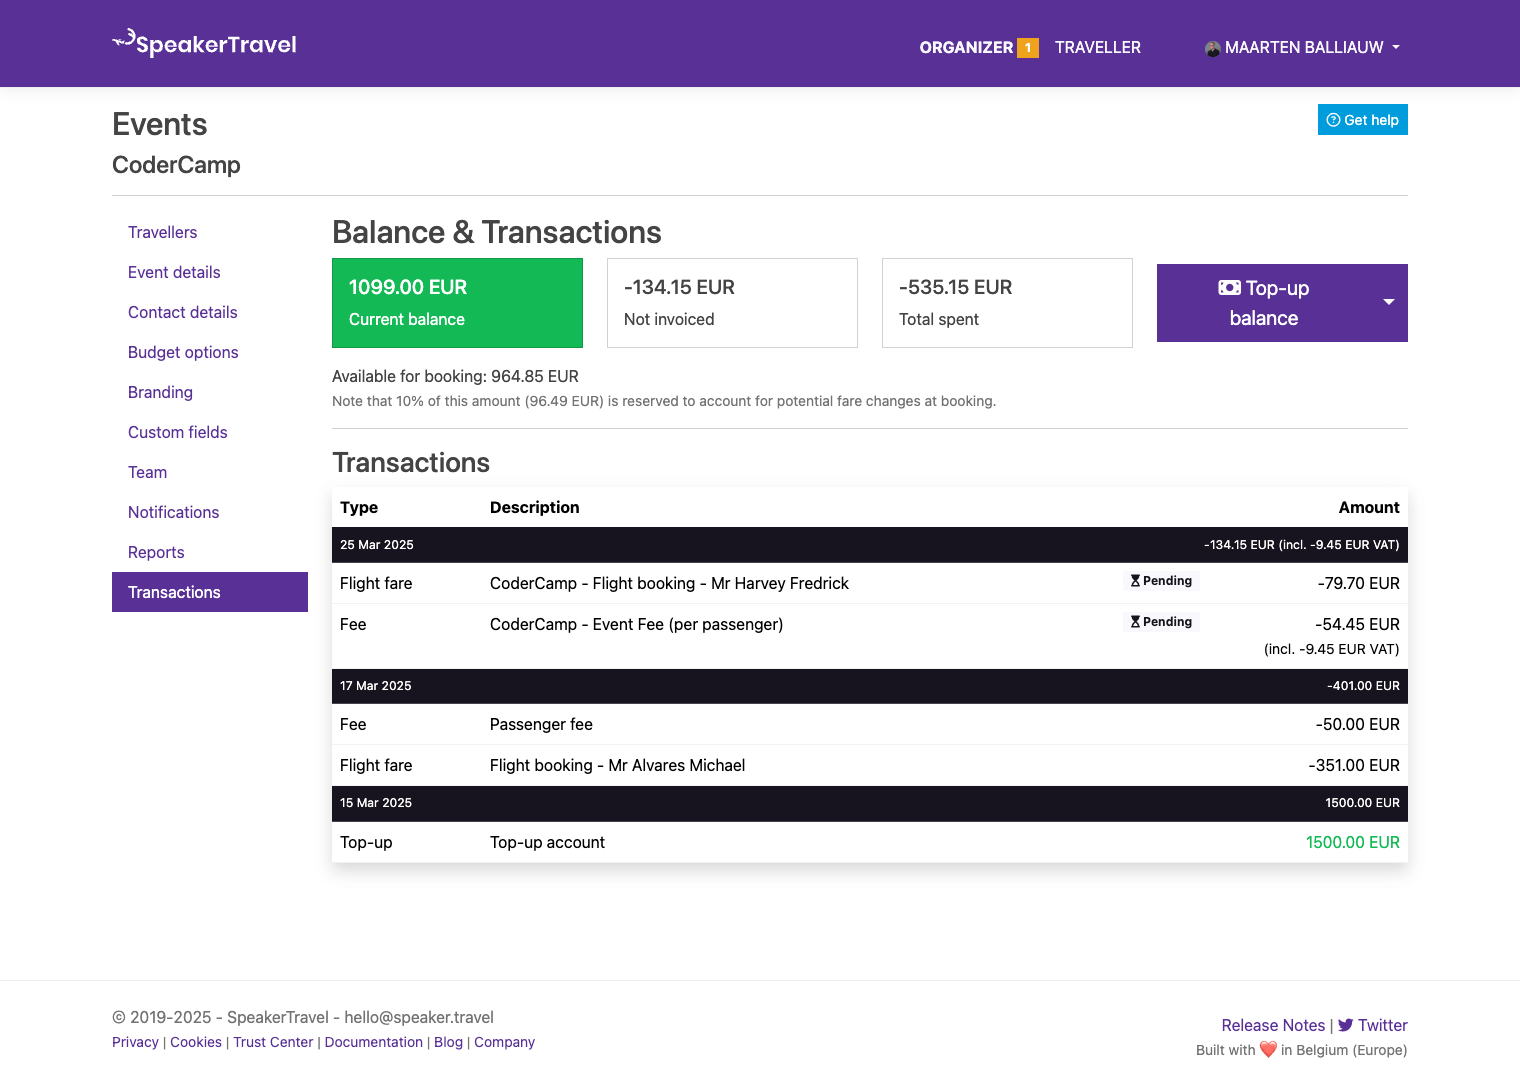The height and width of the screenshot is (1085, 1520).
Task: Click the Twitter bird icon in footer
Action: (x=1345, y=1025)
